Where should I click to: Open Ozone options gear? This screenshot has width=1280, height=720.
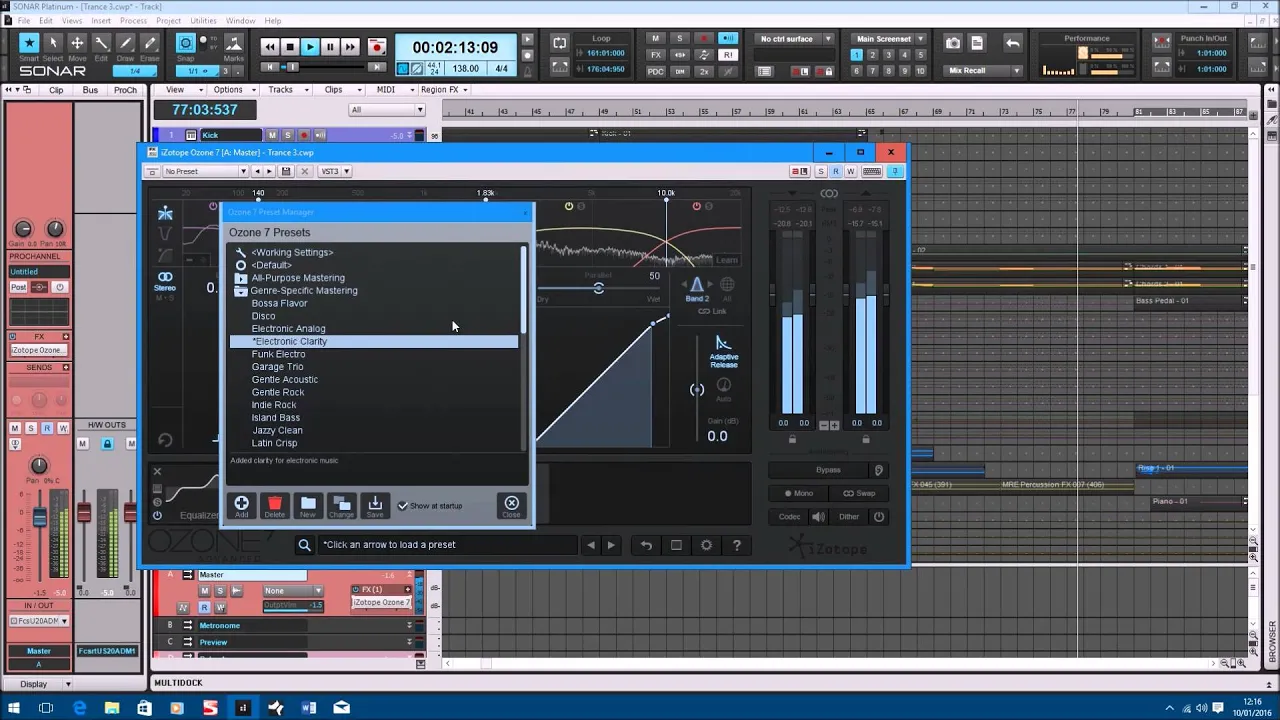point(707,545)
